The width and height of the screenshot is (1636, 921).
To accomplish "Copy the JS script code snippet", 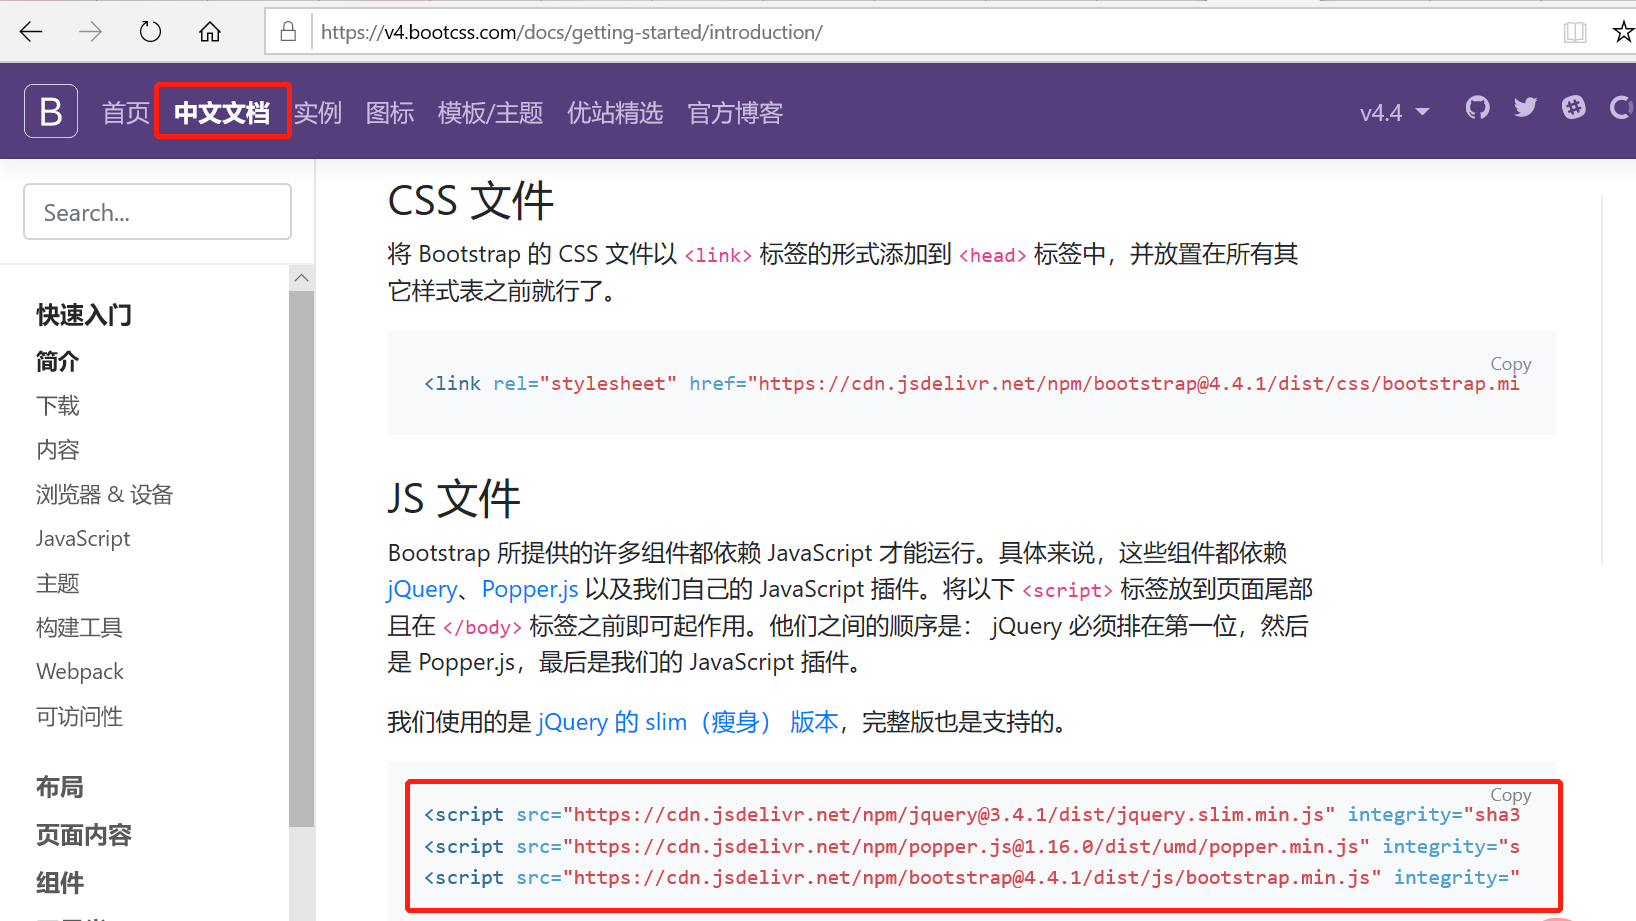I will [1510, 795].
